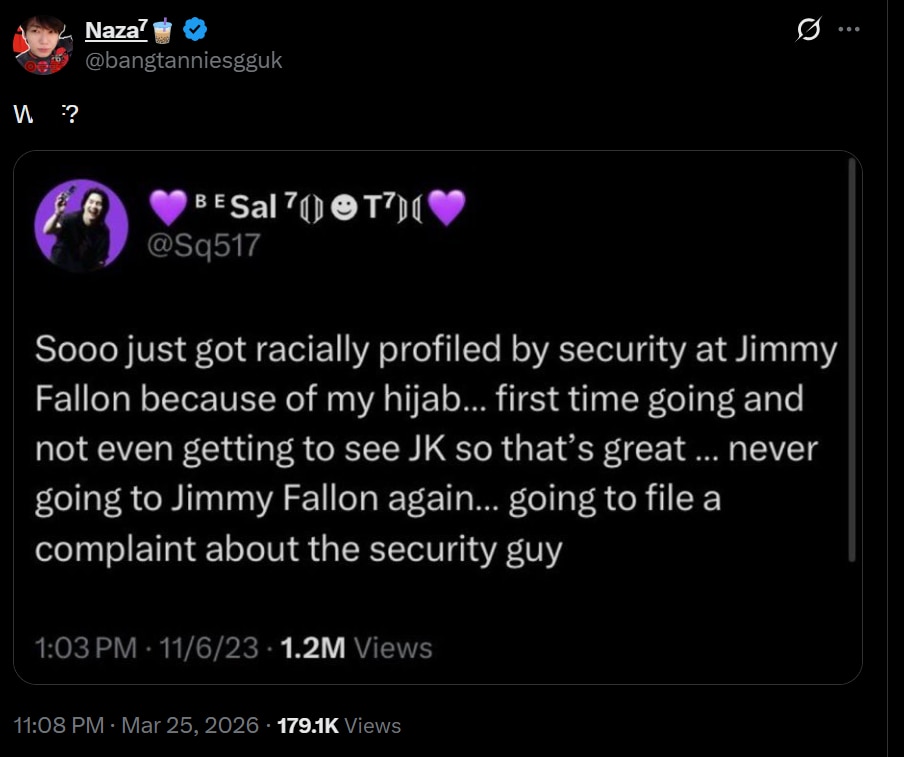Viewport: 904px width, 757px height.
Task: Click the tweet text above the quote
Action: pos(46,115)
